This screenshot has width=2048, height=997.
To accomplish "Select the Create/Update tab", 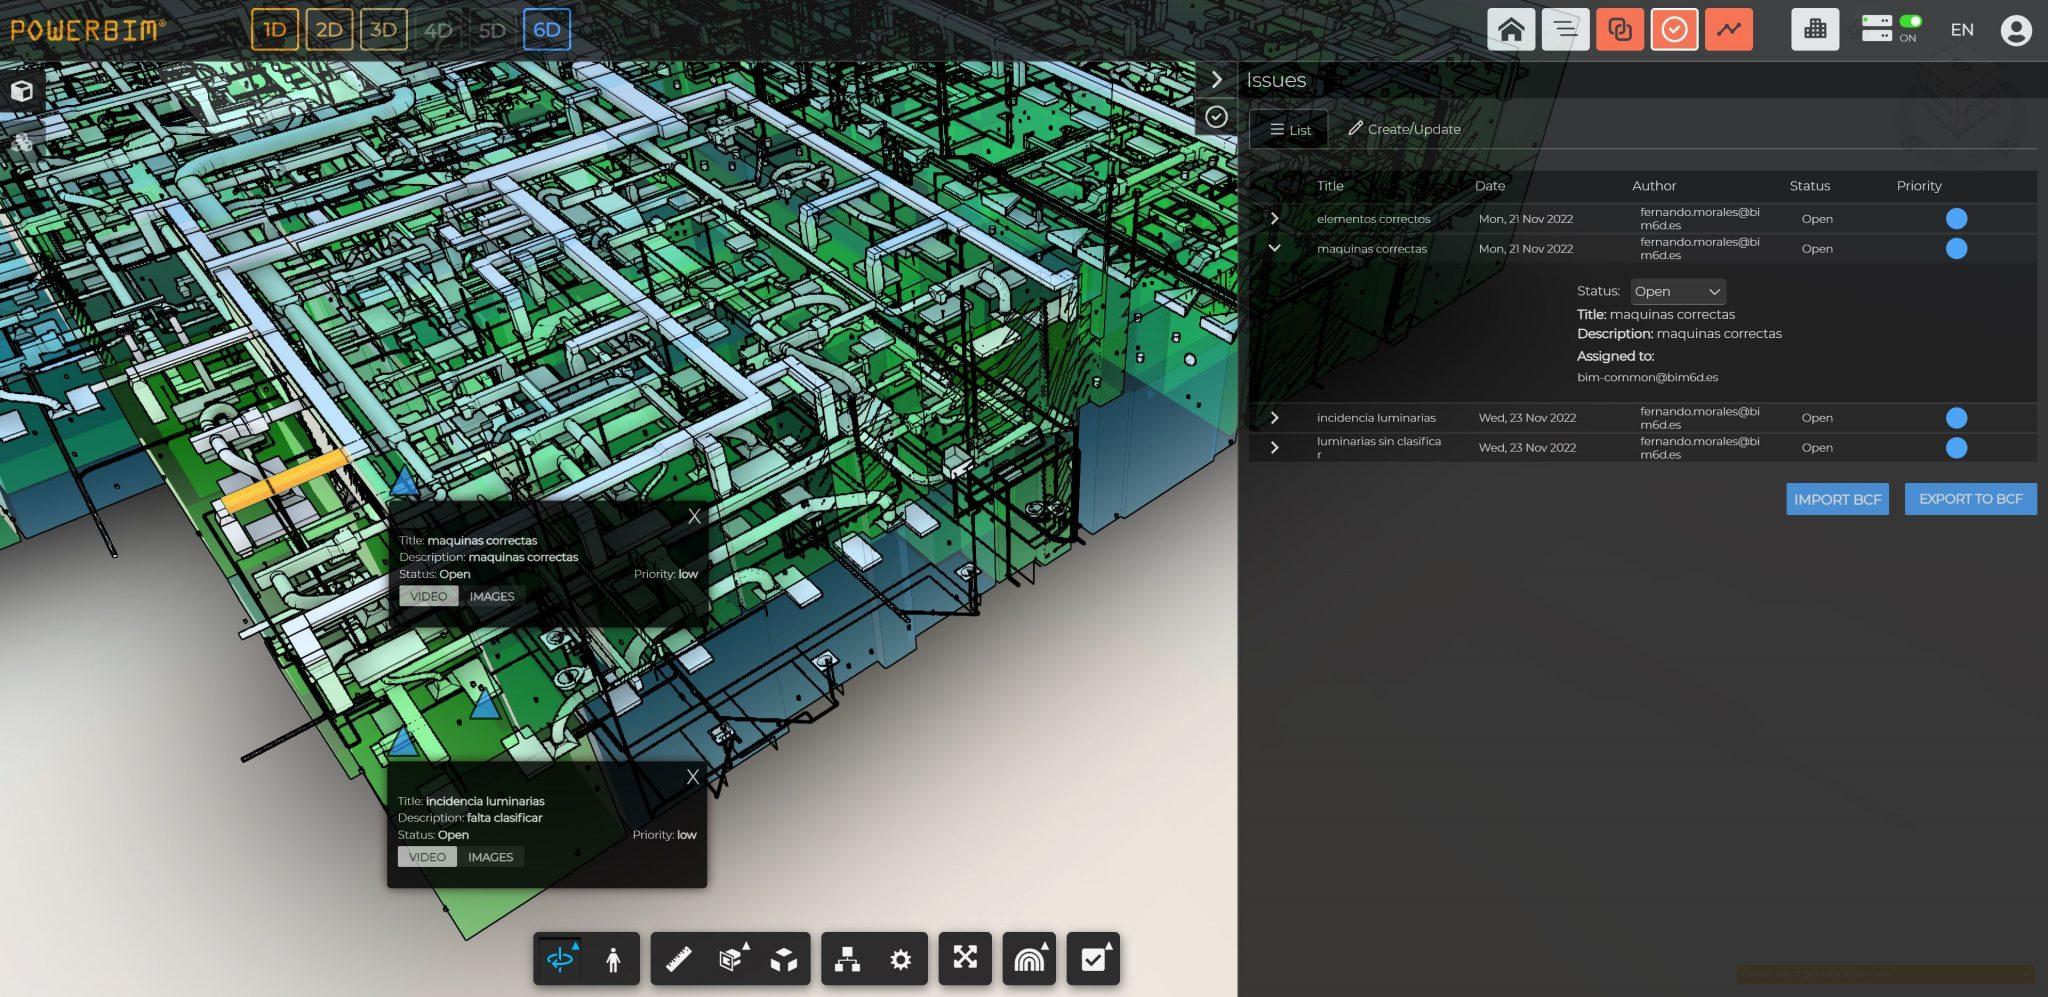I will [1404, 129].
